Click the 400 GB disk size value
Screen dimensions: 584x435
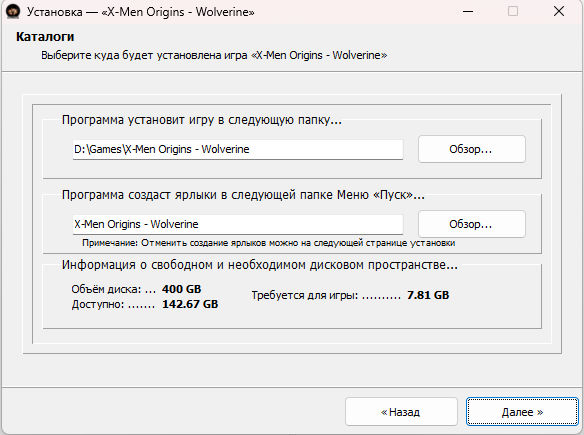(182, 289)
